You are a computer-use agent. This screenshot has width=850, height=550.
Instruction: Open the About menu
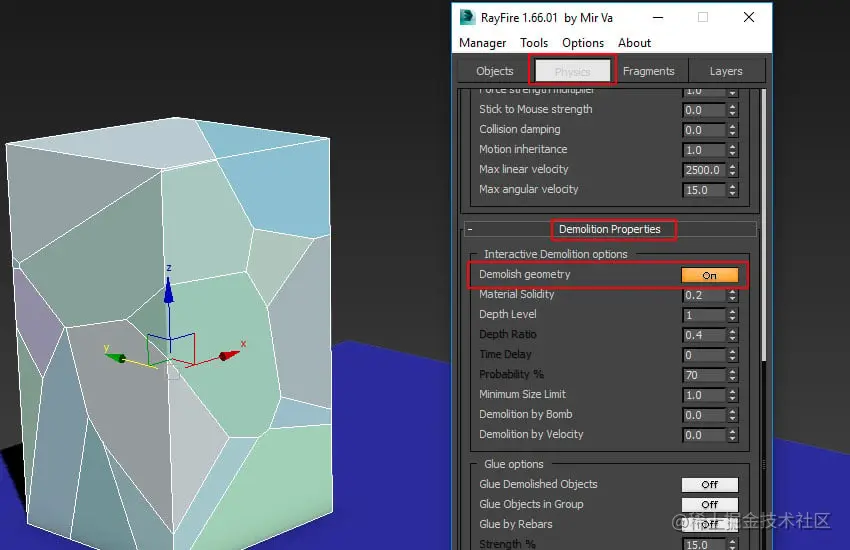point(634,43)
